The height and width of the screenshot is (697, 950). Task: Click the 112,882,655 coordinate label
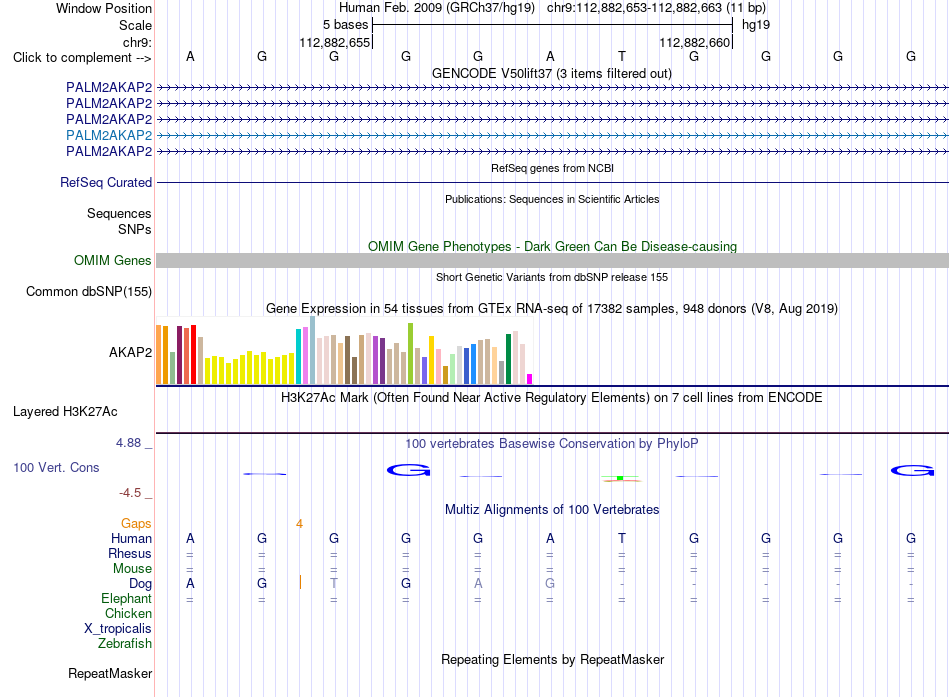coord(334,42)
